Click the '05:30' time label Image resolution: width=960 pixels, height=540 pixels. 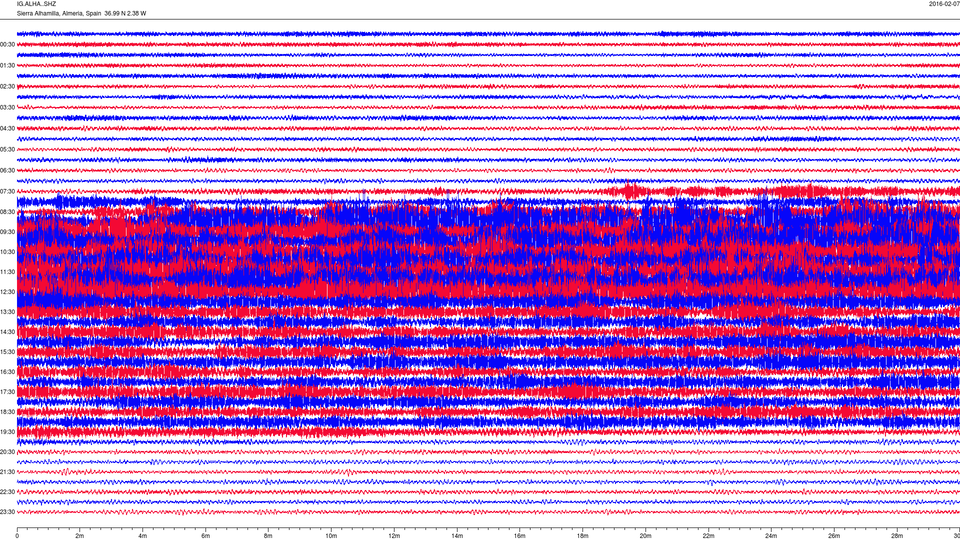pos(7,149)
